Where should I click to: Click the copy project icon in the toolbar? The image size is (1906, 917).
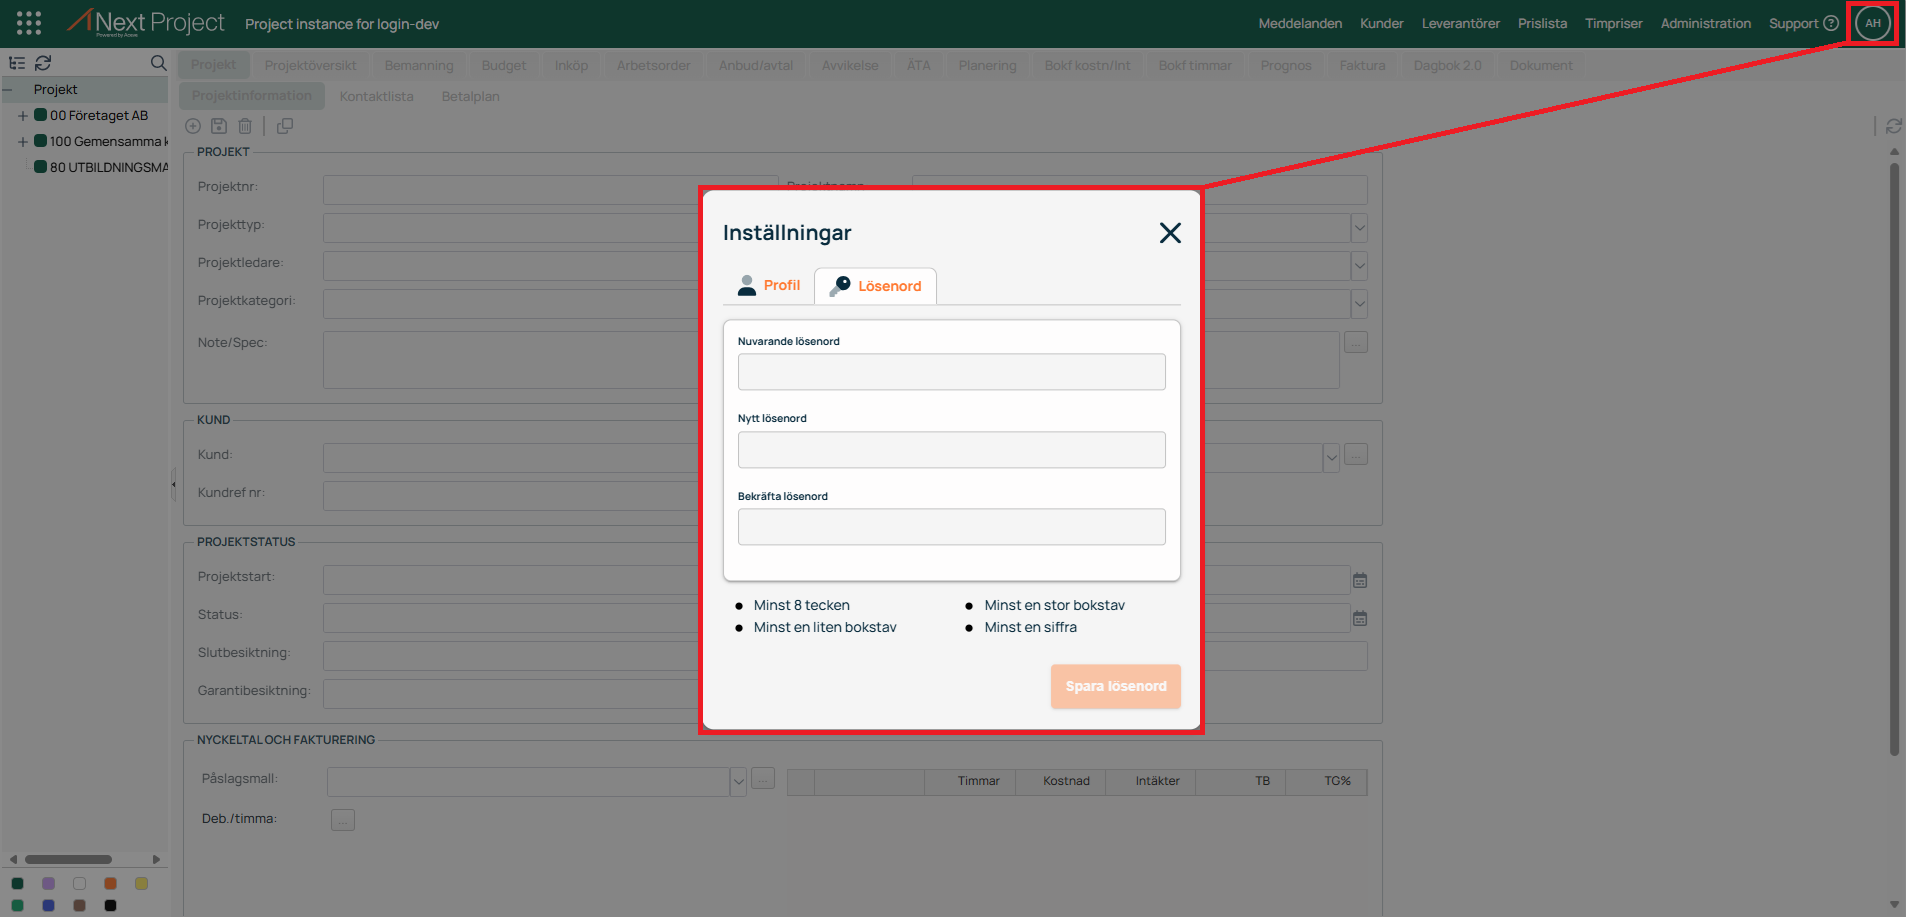click(x=285, y=126)
